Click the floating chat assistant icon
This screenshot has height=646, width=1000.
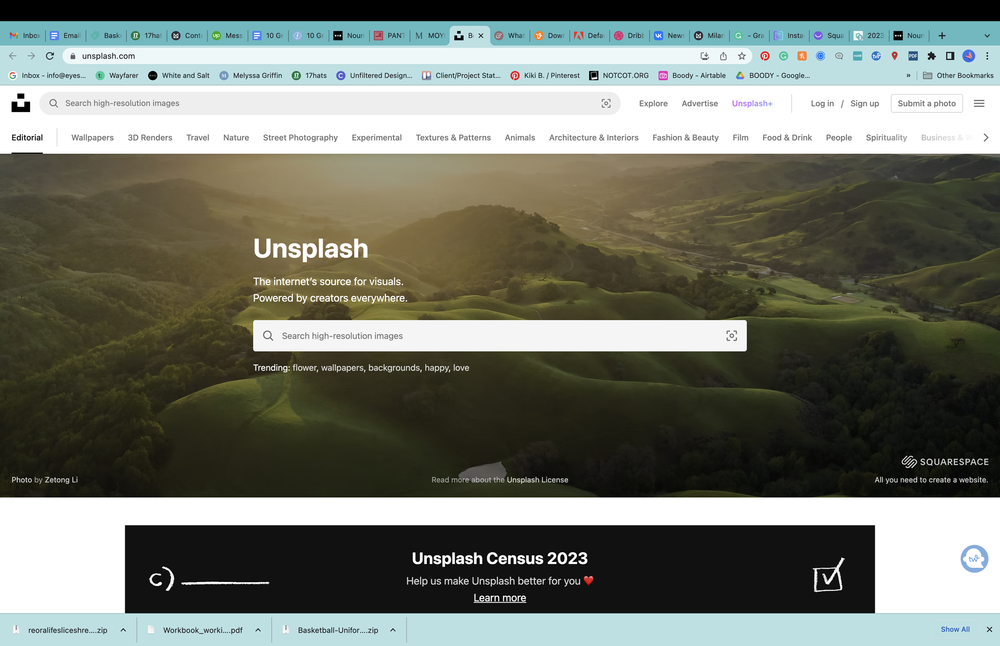(x=974, y=559)
